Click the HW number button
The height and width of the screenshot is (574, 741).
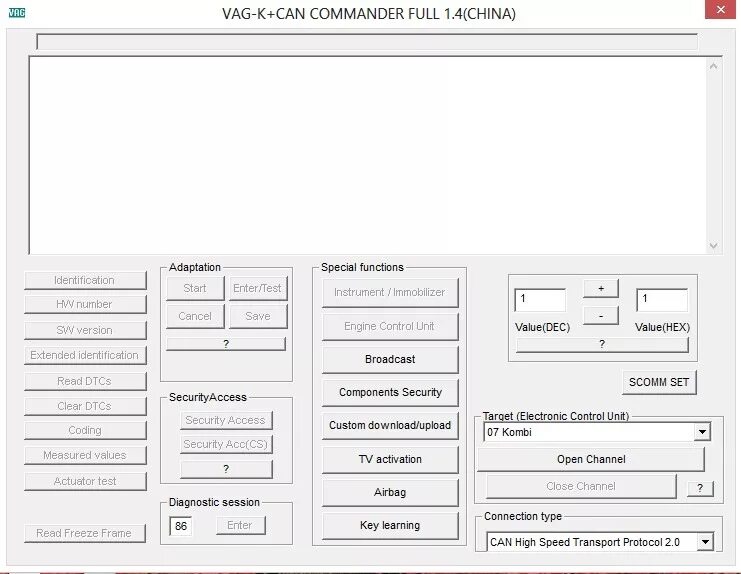(85, 304)
